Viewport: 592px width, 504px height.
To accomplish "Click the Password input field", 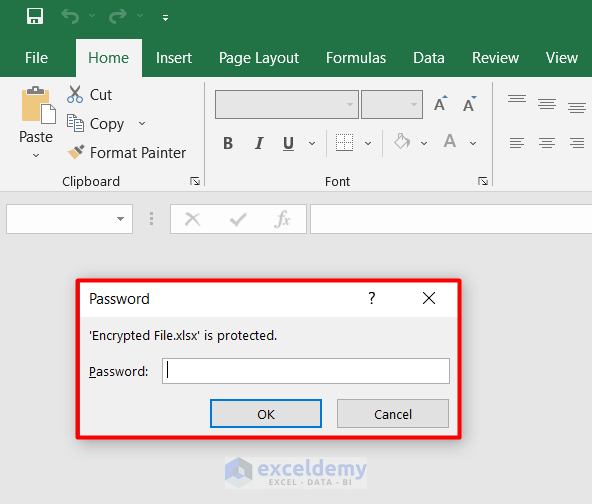I will pos(306,371).
